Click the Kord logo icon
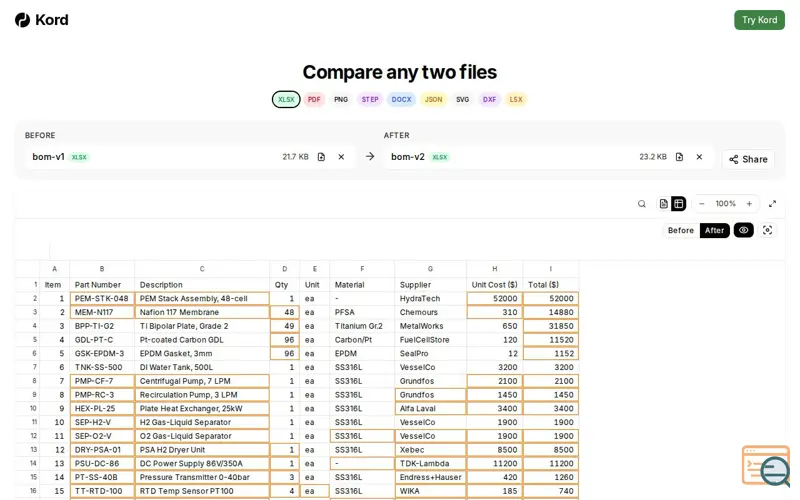Viewport: 800px width, 500px height. click(x=22, y=20)
